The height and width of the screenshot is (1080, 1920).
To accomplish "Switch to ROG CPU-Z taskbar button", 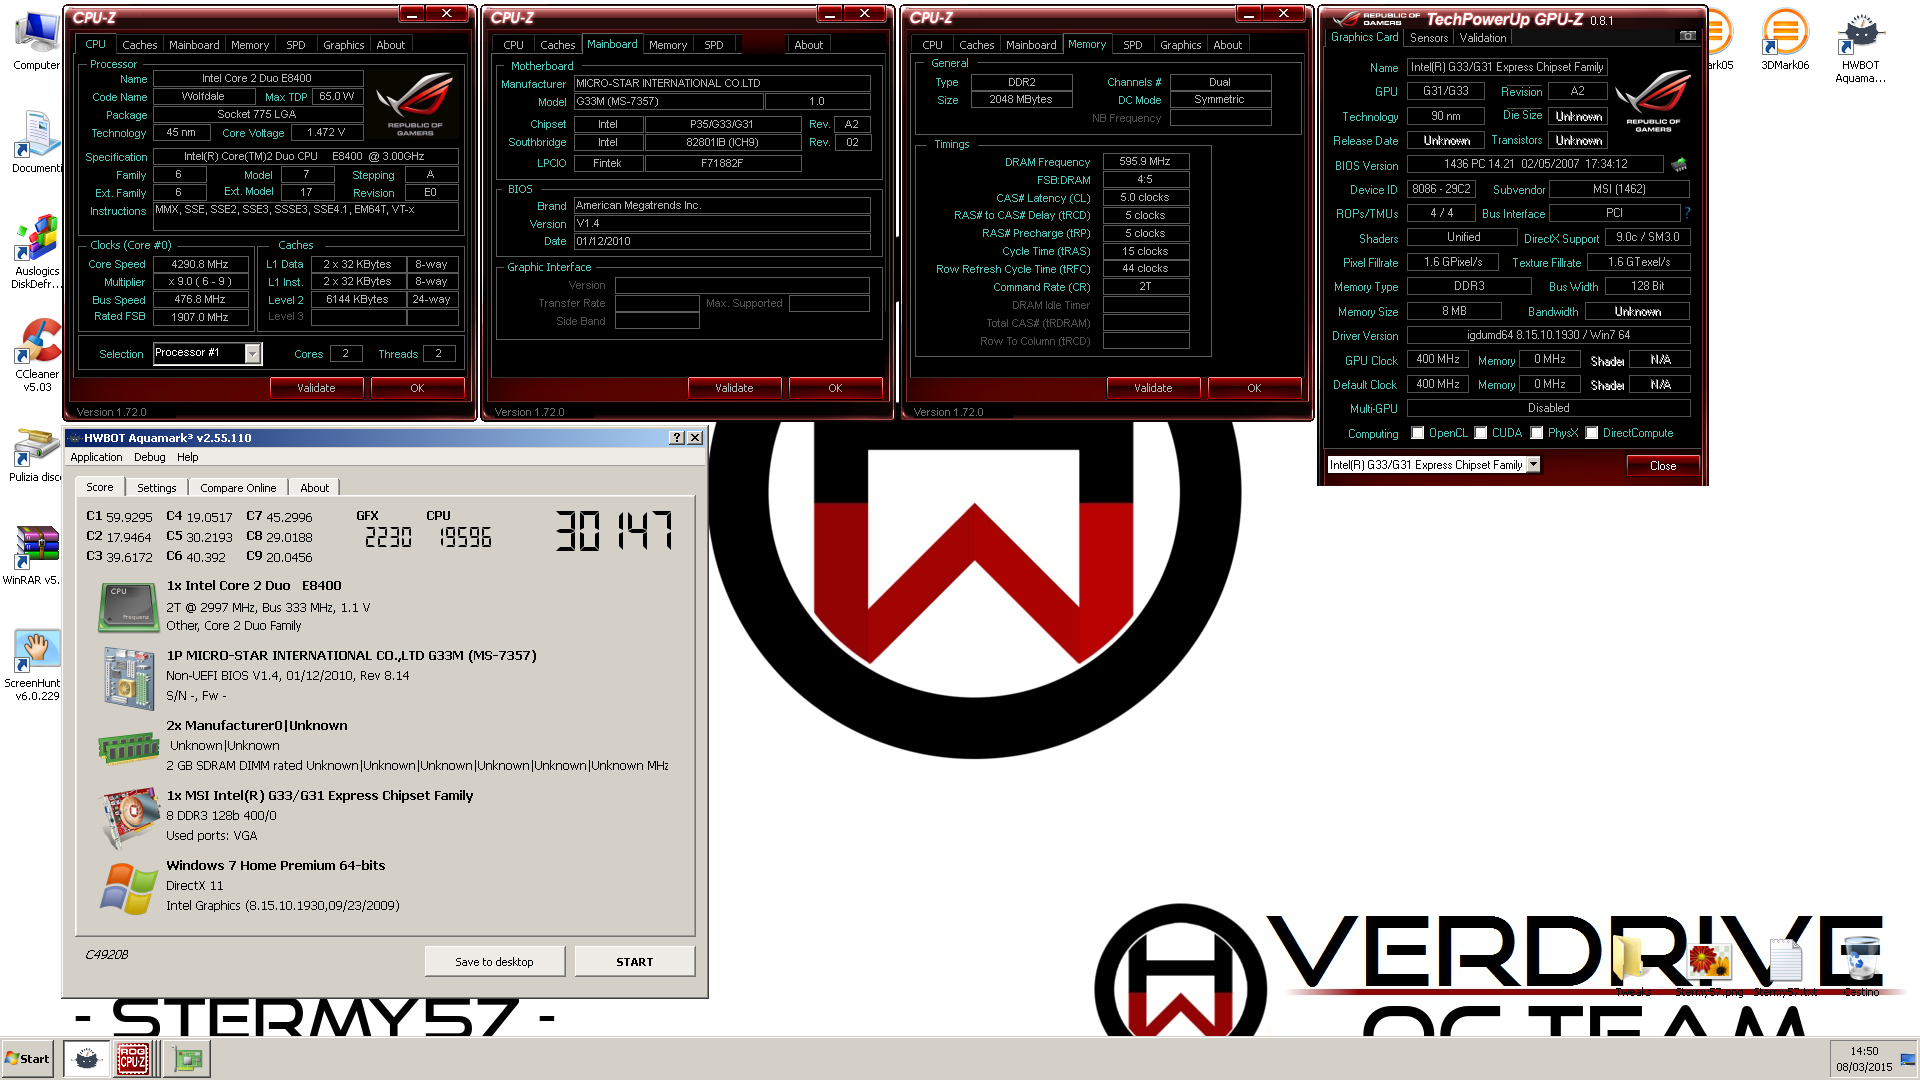I will (x=134, y=1059).
